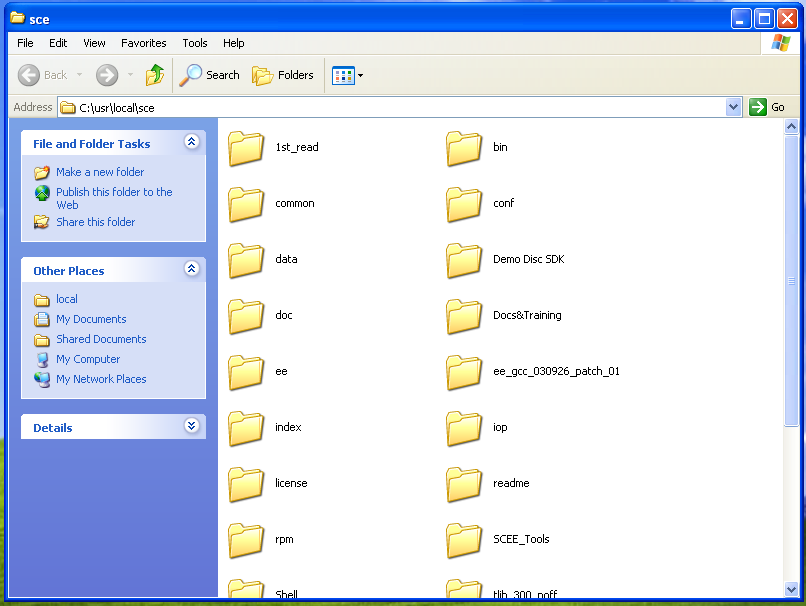Expand the Details panel

pos(192,427)
